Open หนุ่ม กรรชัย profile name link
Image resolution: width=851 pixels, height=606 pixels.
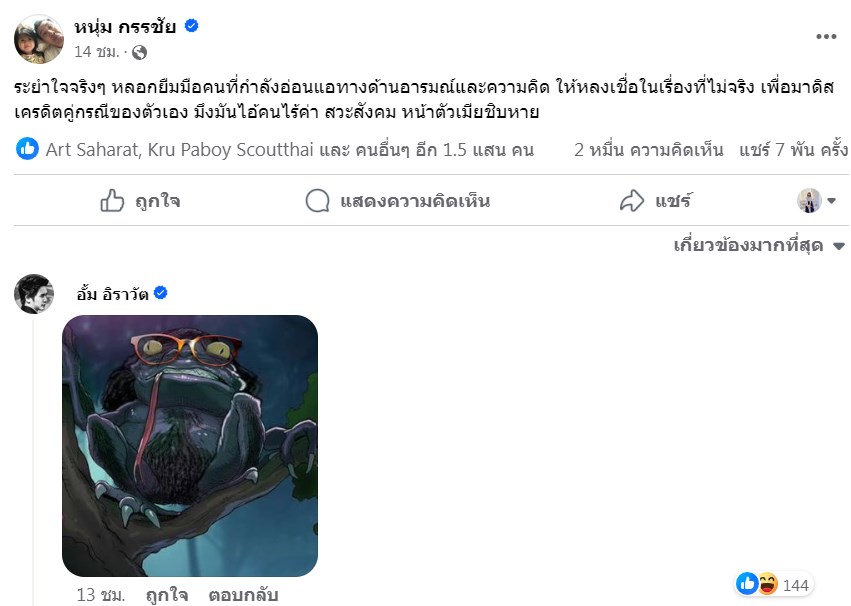[125, 26]
